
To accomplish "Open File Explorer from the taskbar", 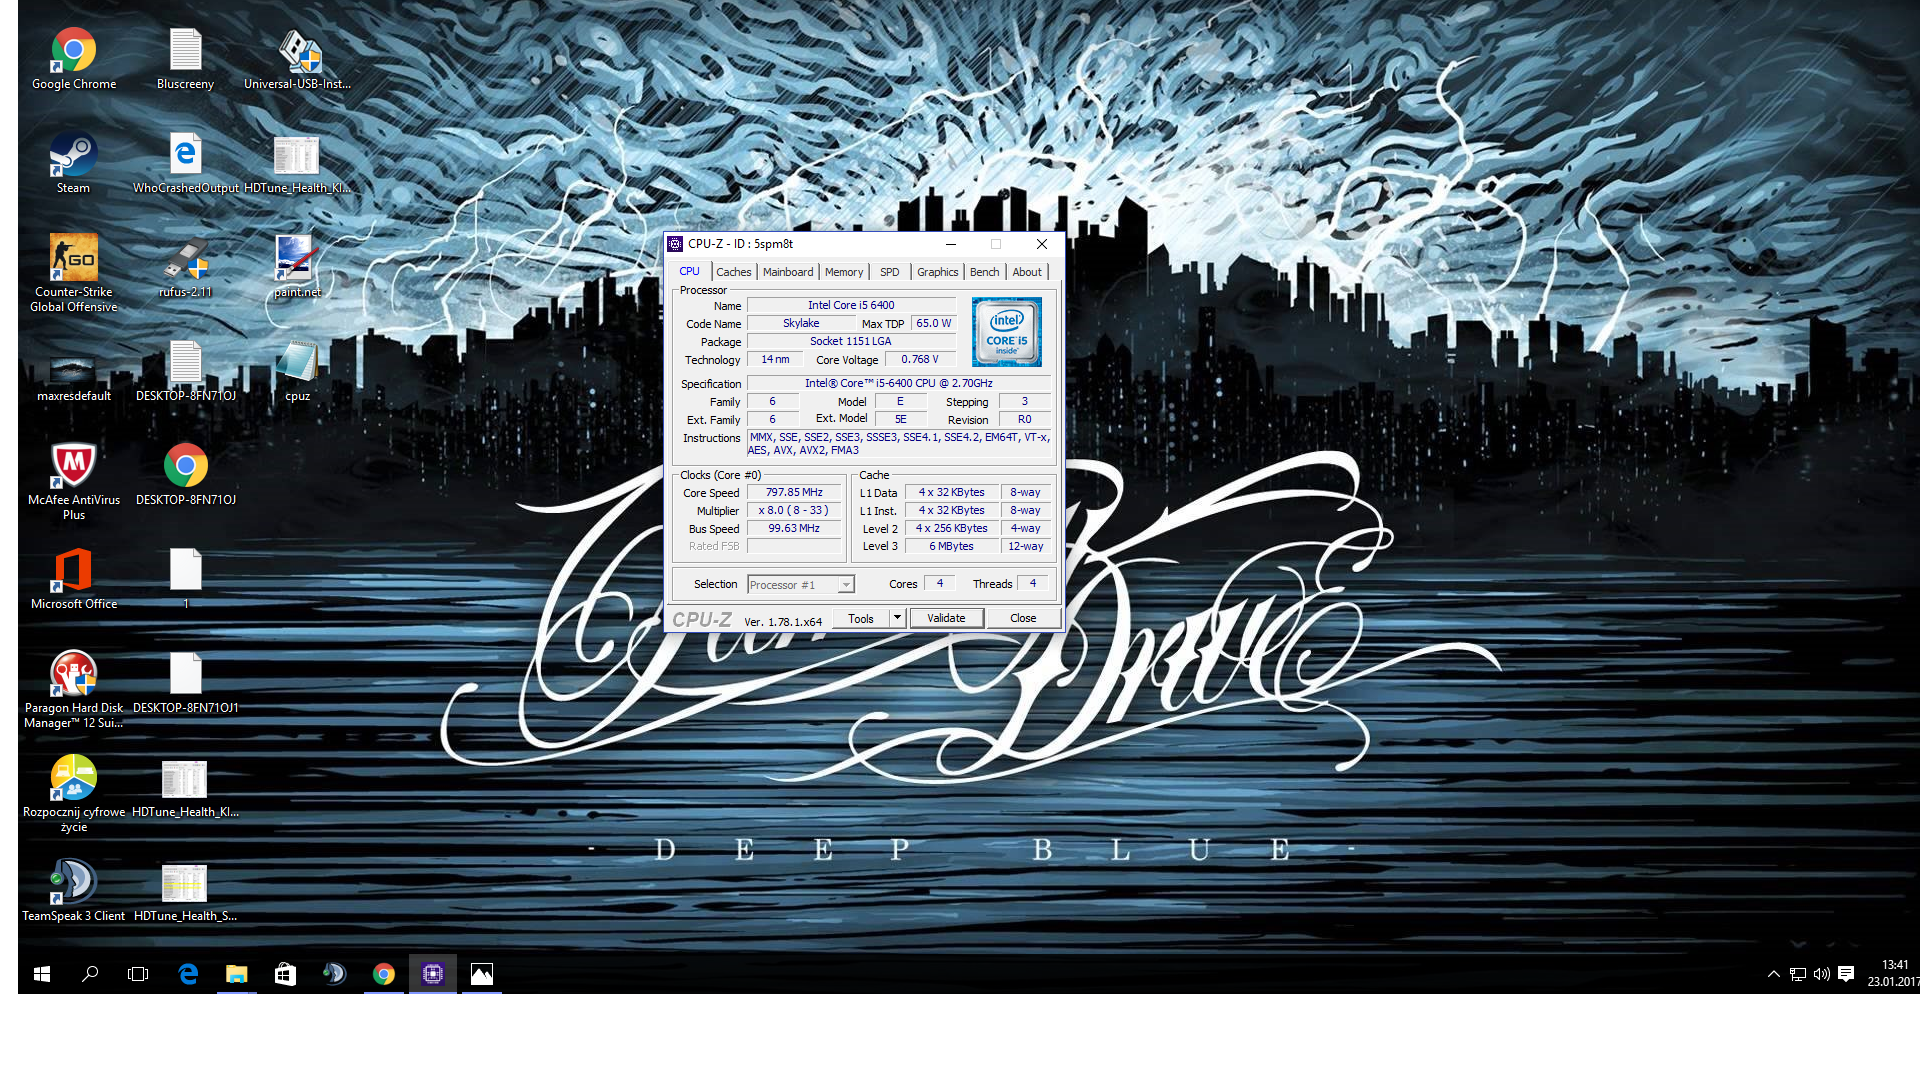I will pyautogui.click(x=236, y=974).
